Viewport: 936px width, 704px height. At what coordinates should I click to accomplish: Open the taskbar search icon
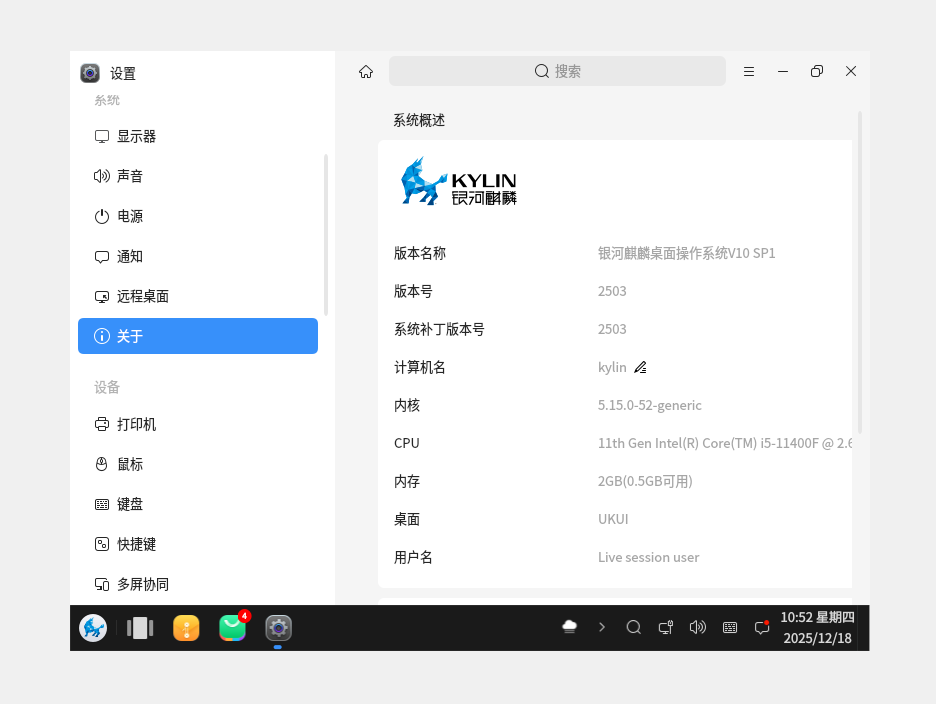(x=633, y=627)
